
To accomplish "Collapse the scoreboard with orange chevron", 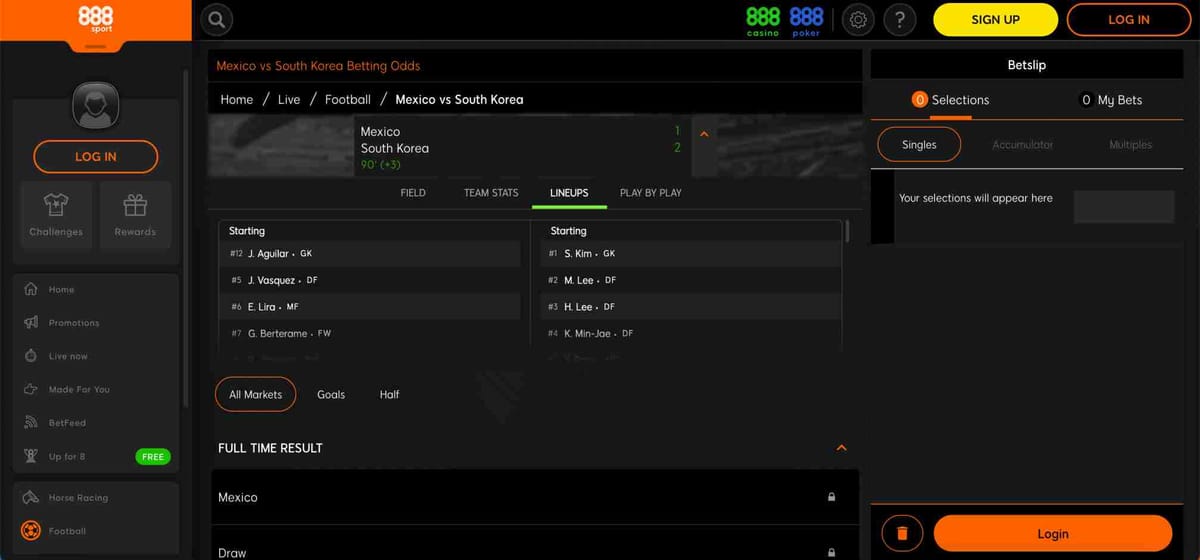I will point(703,133).
